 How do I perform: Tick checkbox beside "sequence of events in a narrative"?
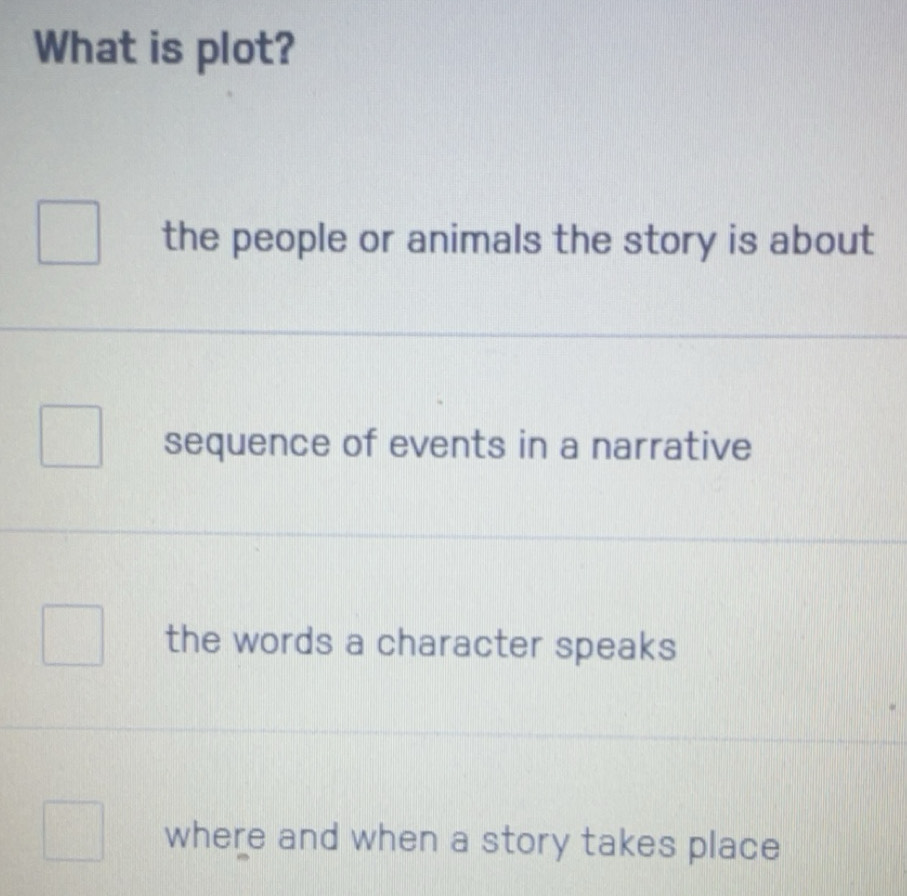click(71, 437)
